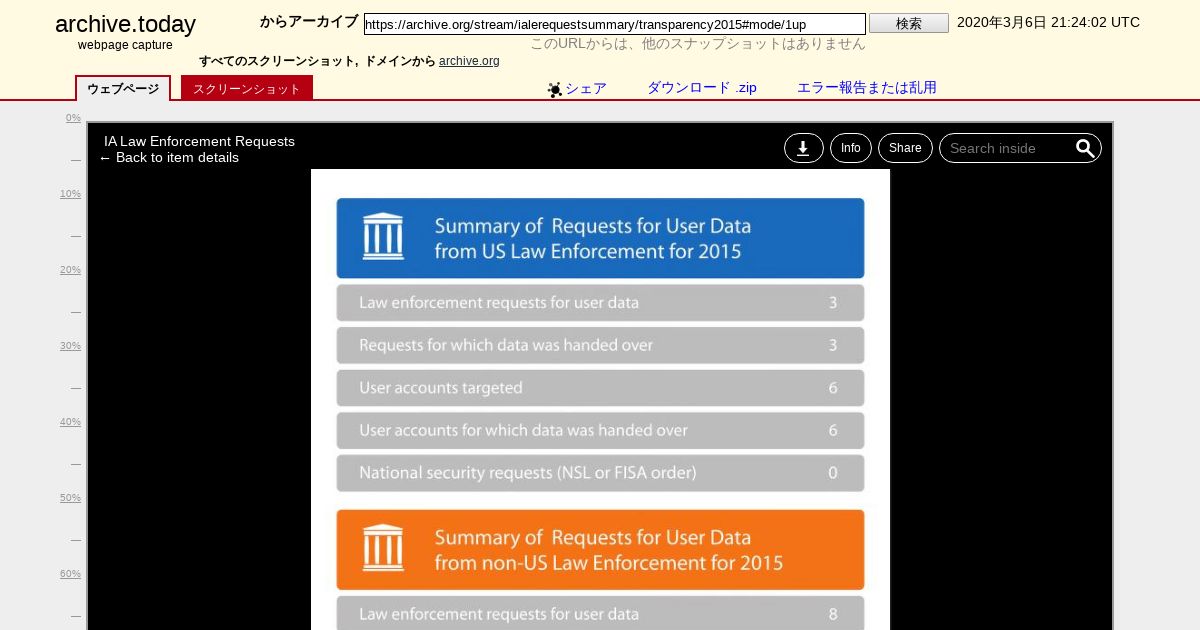The height and width of the screenshot is (630, 1200).
Task: Jump to 50% page position marker
Action: (x=70, y=498)
